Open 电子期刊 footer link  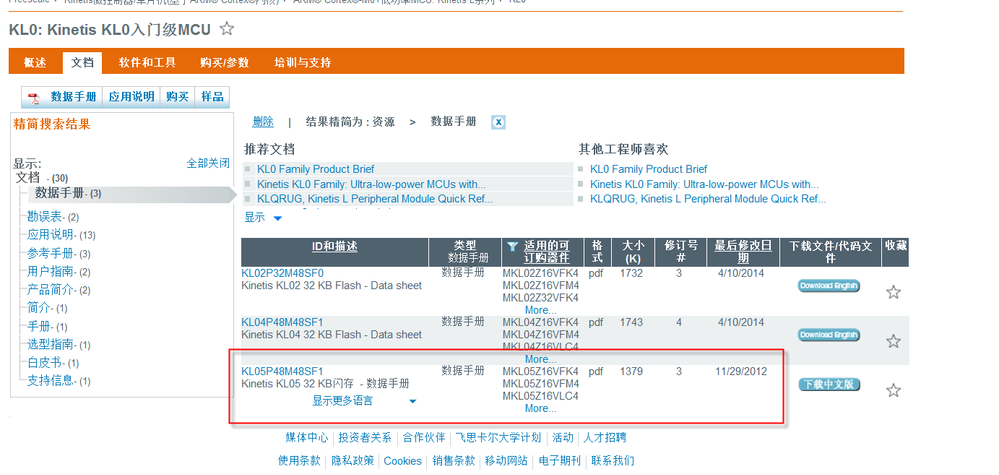tap(559, 460)
